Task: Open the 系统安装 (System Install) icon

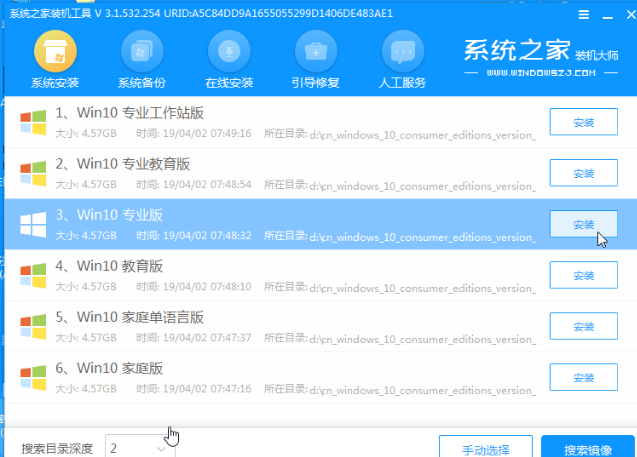Action: pyautogui.click(x=55, y=51)
